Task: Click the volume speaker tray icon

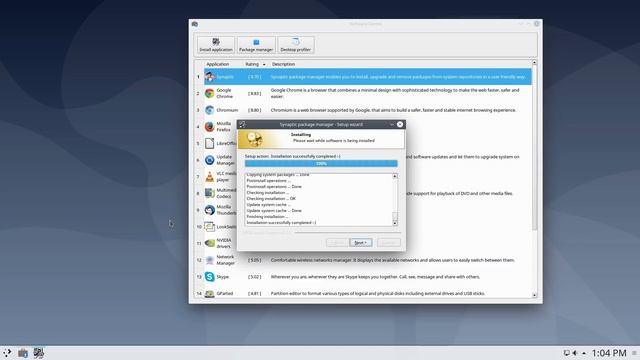Action: point(575,353)
